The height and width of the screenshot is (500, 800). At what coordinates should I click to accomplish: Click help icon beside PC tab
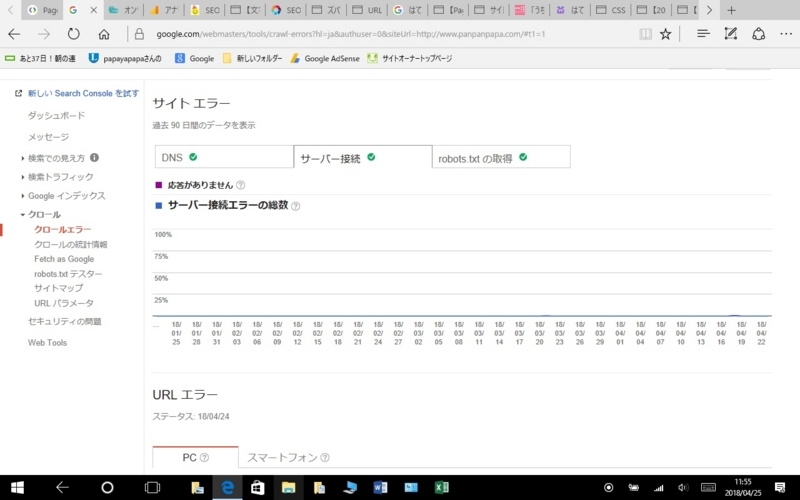tap(204, 458)
